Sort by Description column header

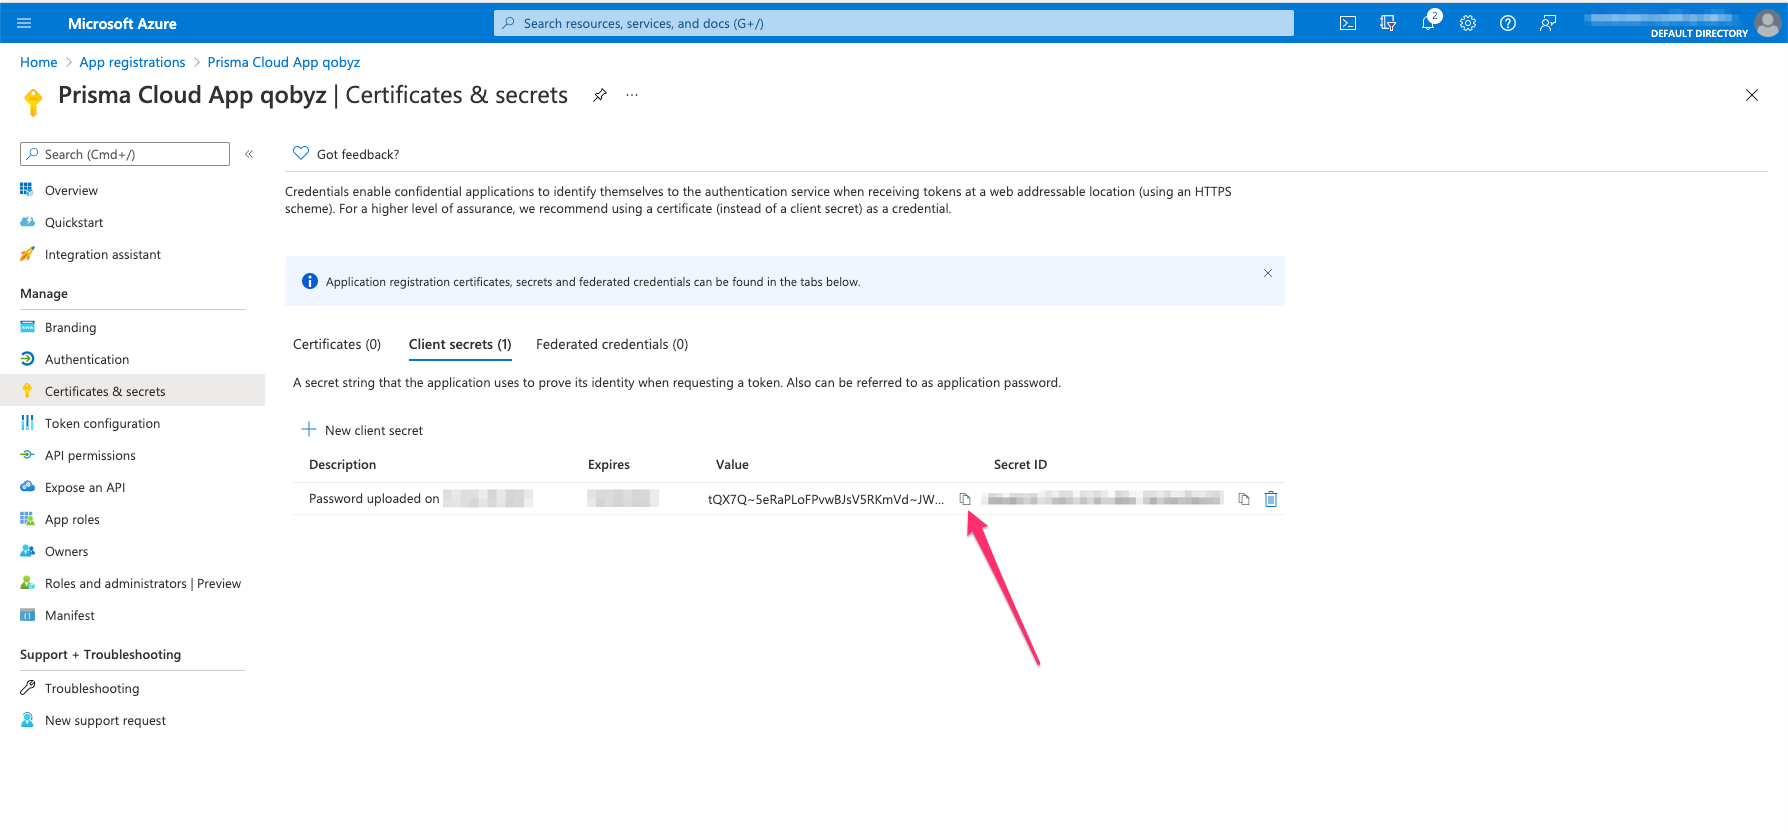coord(342,464)
